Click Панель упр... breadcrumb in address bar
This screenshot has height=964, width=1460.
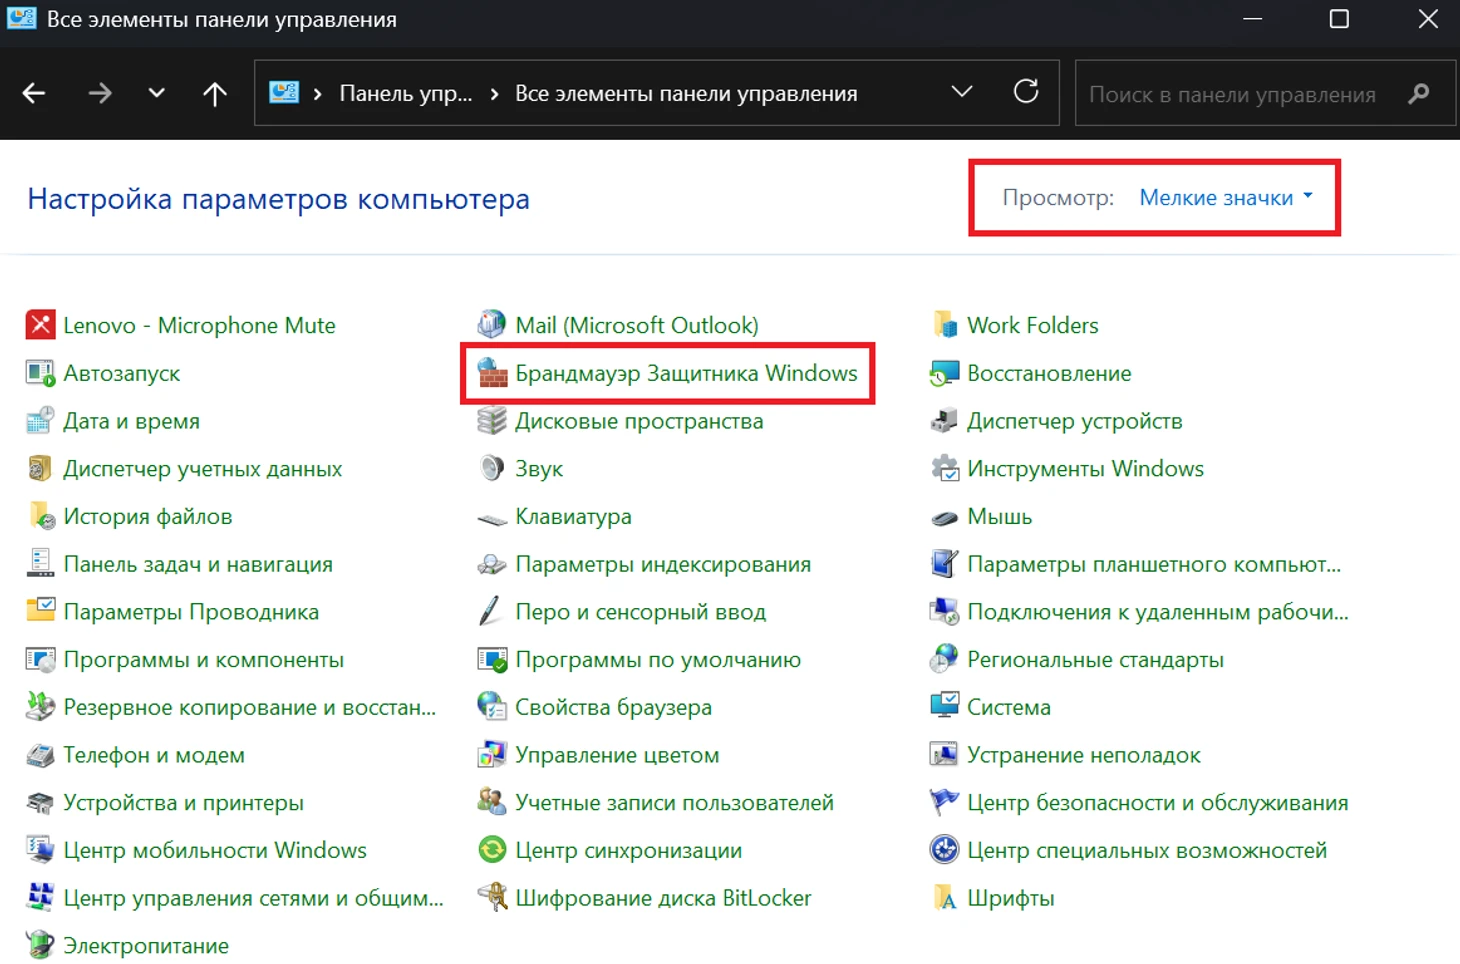(405, 94)
